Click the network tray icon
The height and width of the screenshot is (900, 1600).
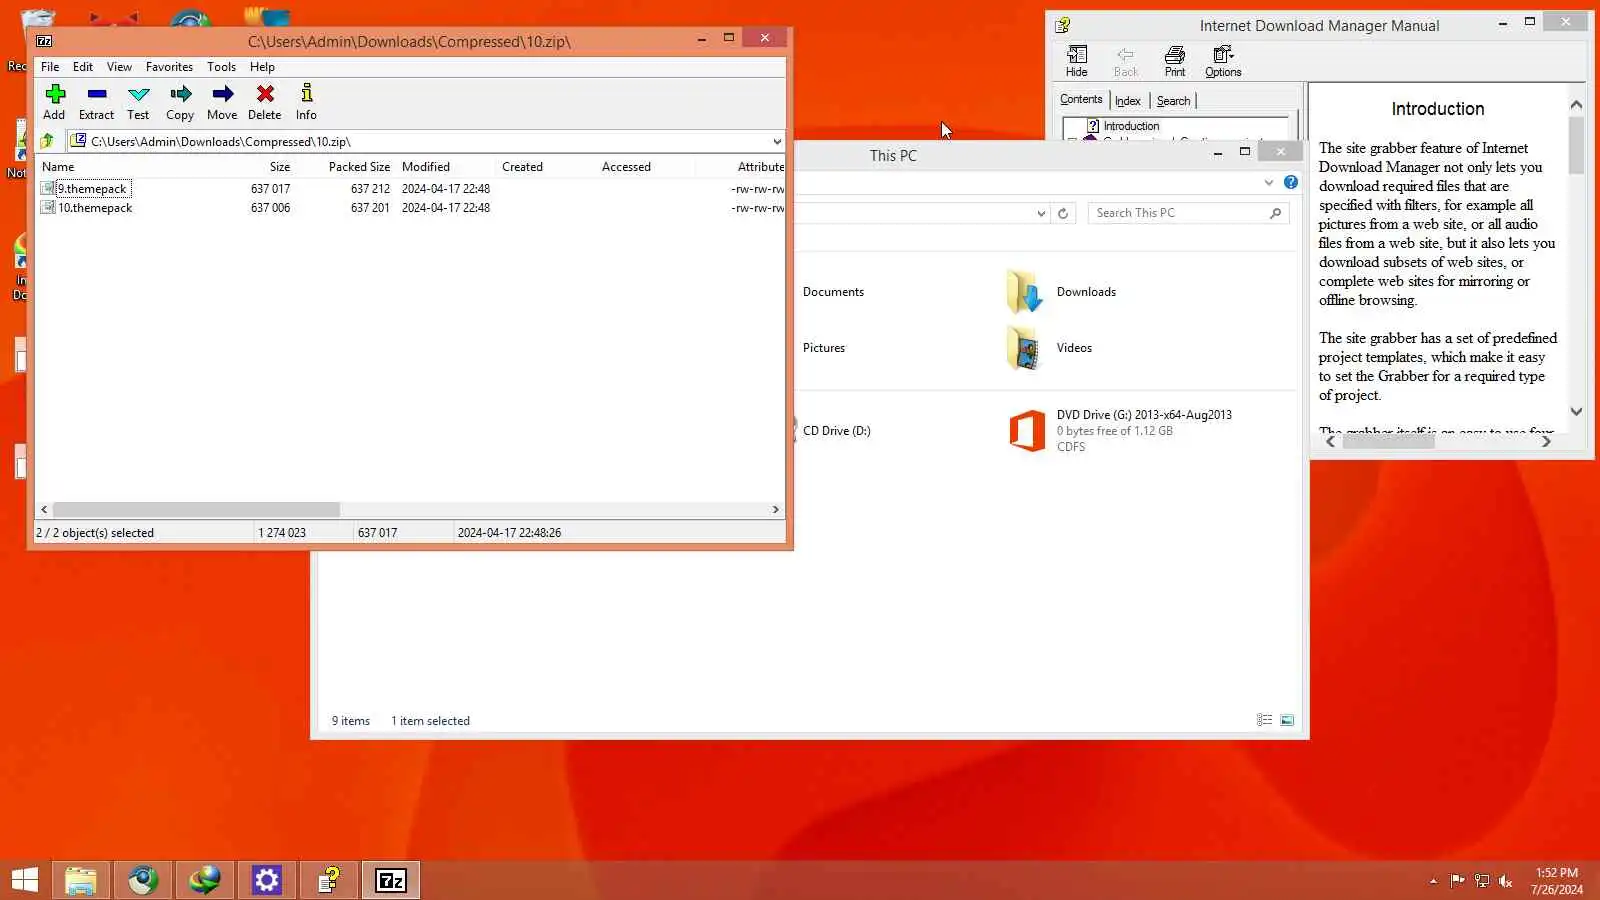click(1482, 881)
